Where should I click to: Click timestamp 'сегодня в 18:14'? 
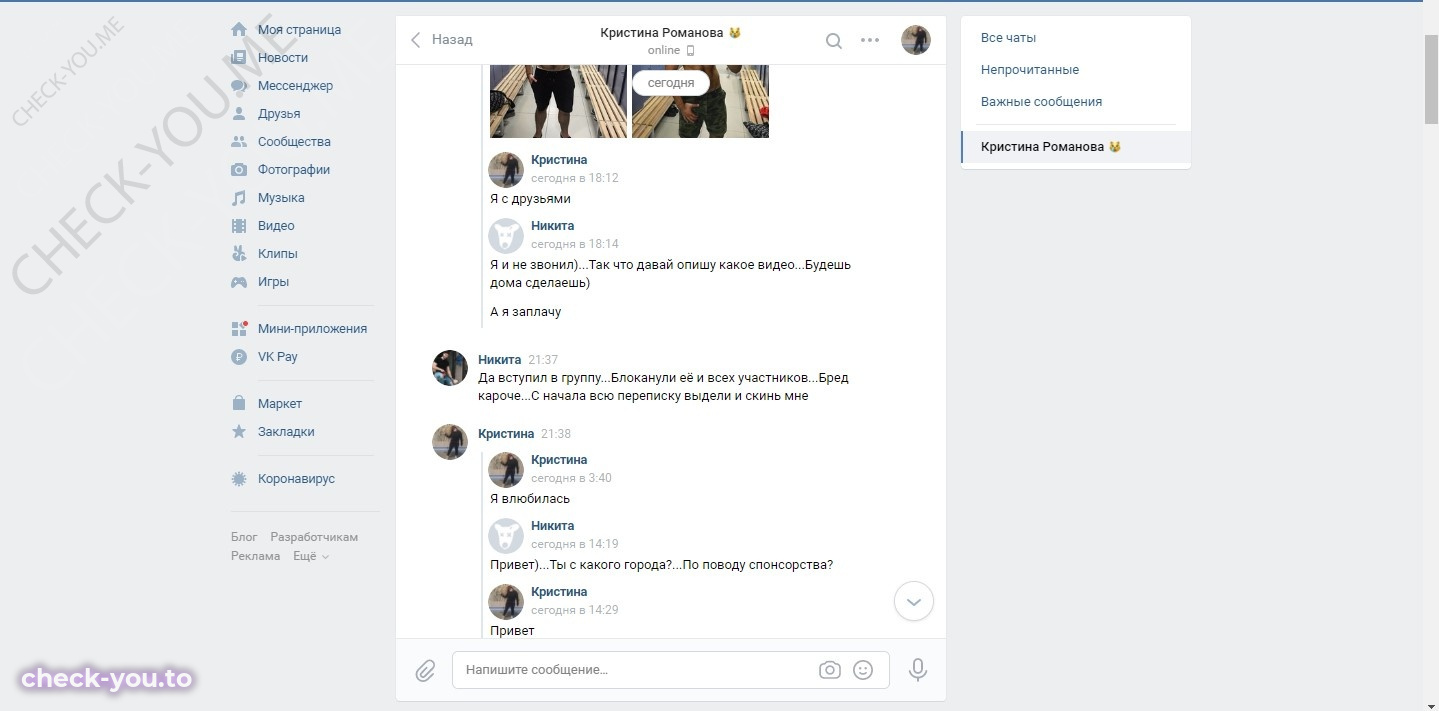coord(575,244)
